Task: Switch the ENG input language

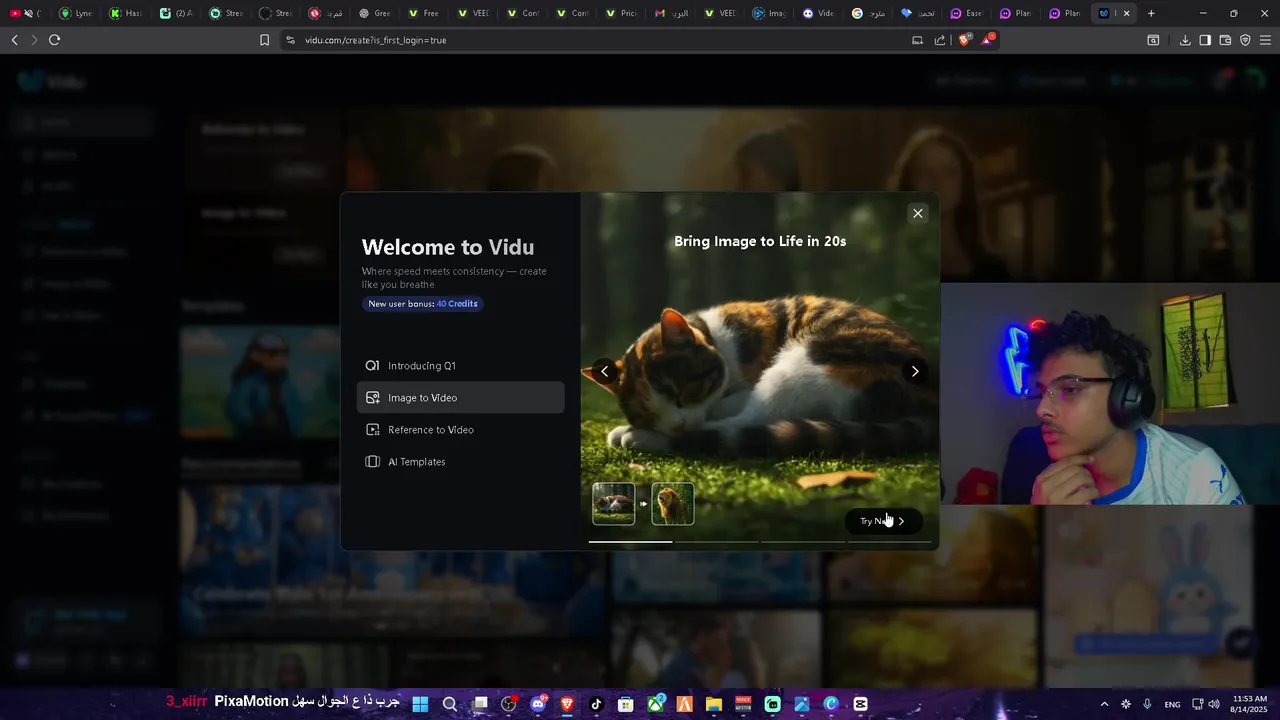Action: (1172, 705)
